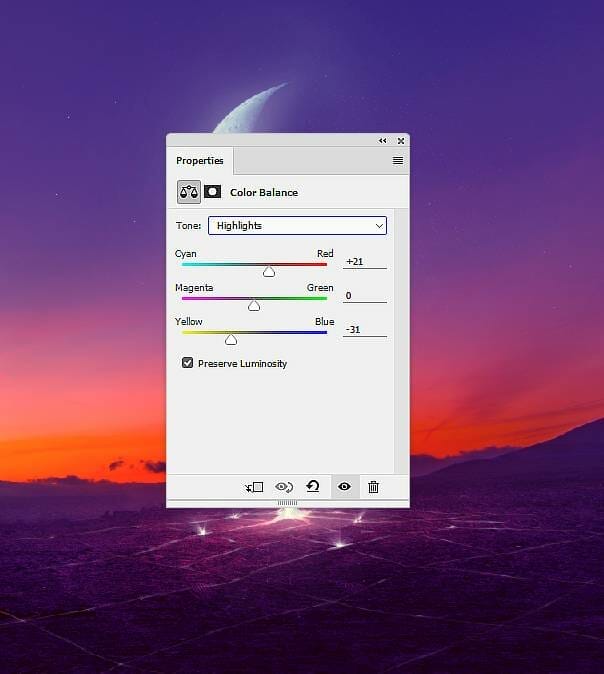The height and width of the screenshot is (674, 604).
Task: Switch to the Properties tab
Action: [199, 160]
